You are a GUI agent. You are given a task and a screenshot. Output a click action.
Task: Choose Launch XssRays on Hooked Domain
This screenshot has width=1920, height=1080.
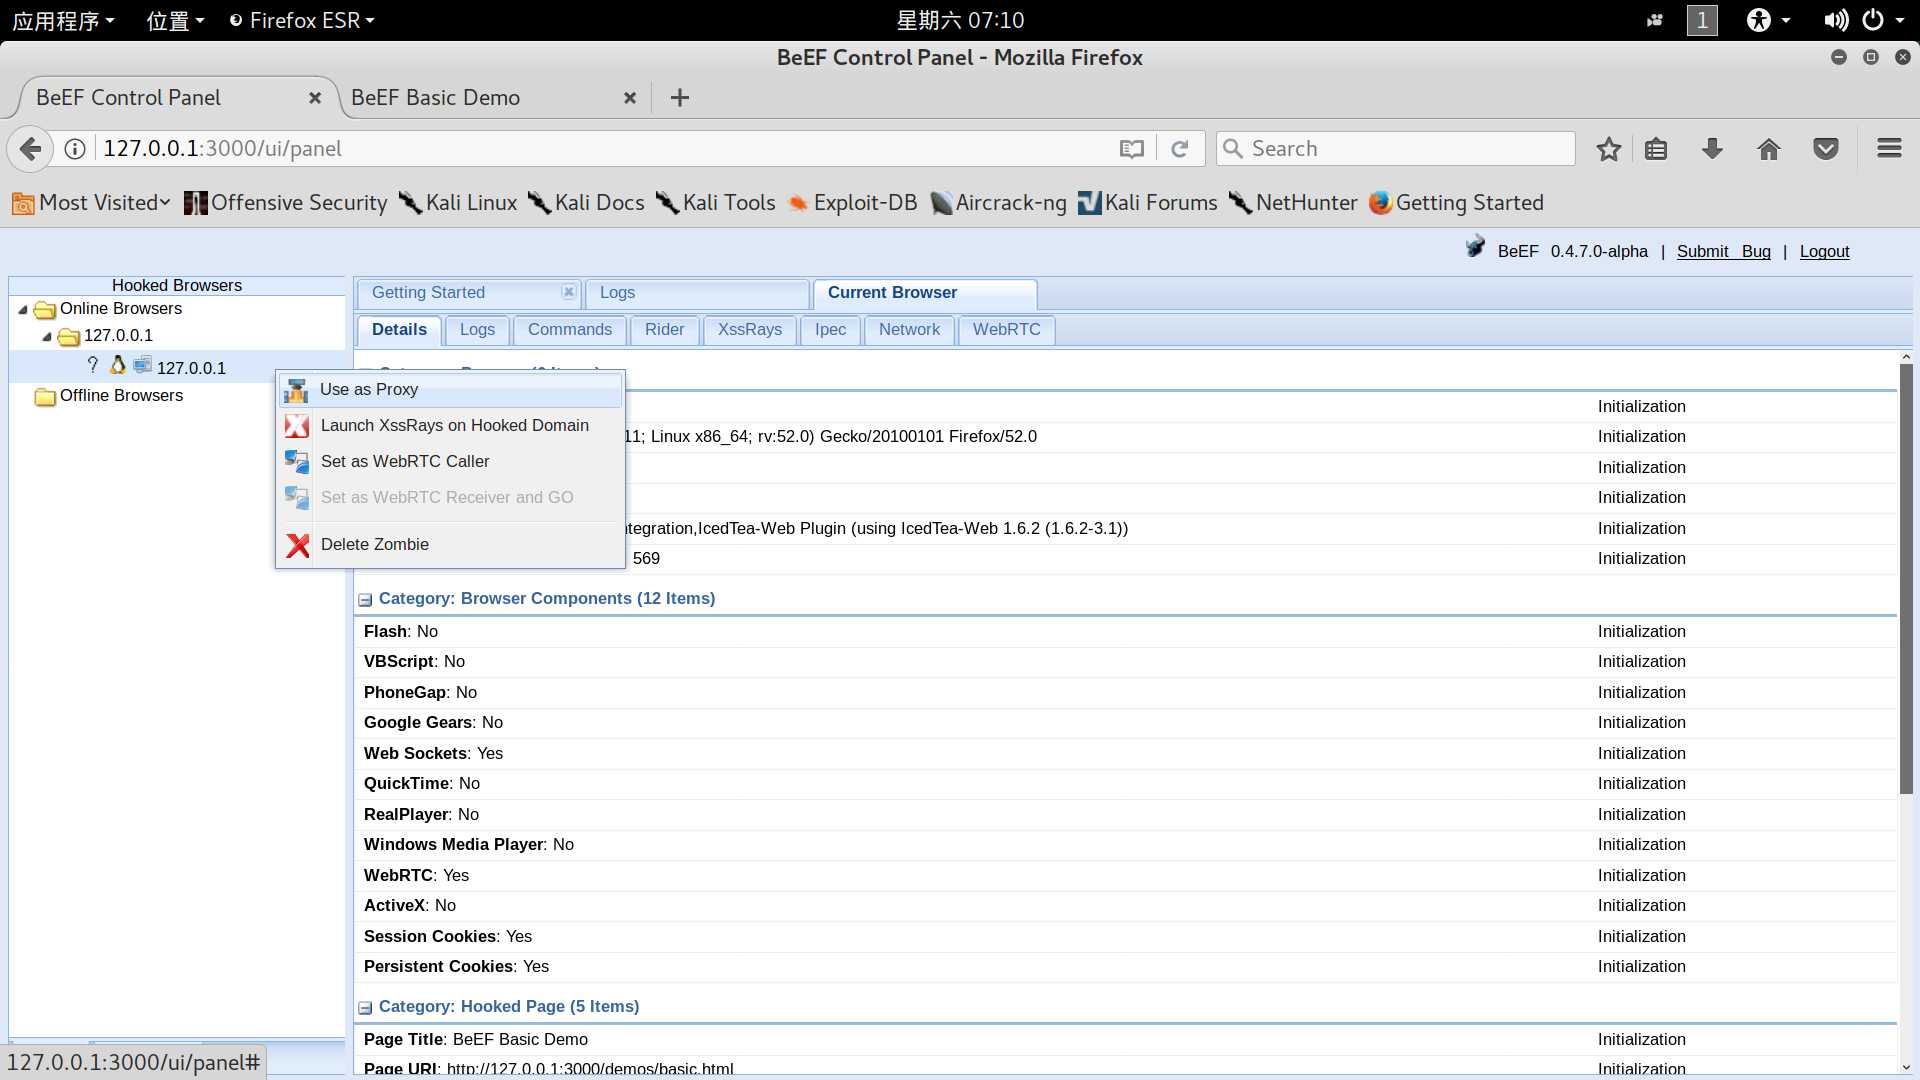coord(450,426)
